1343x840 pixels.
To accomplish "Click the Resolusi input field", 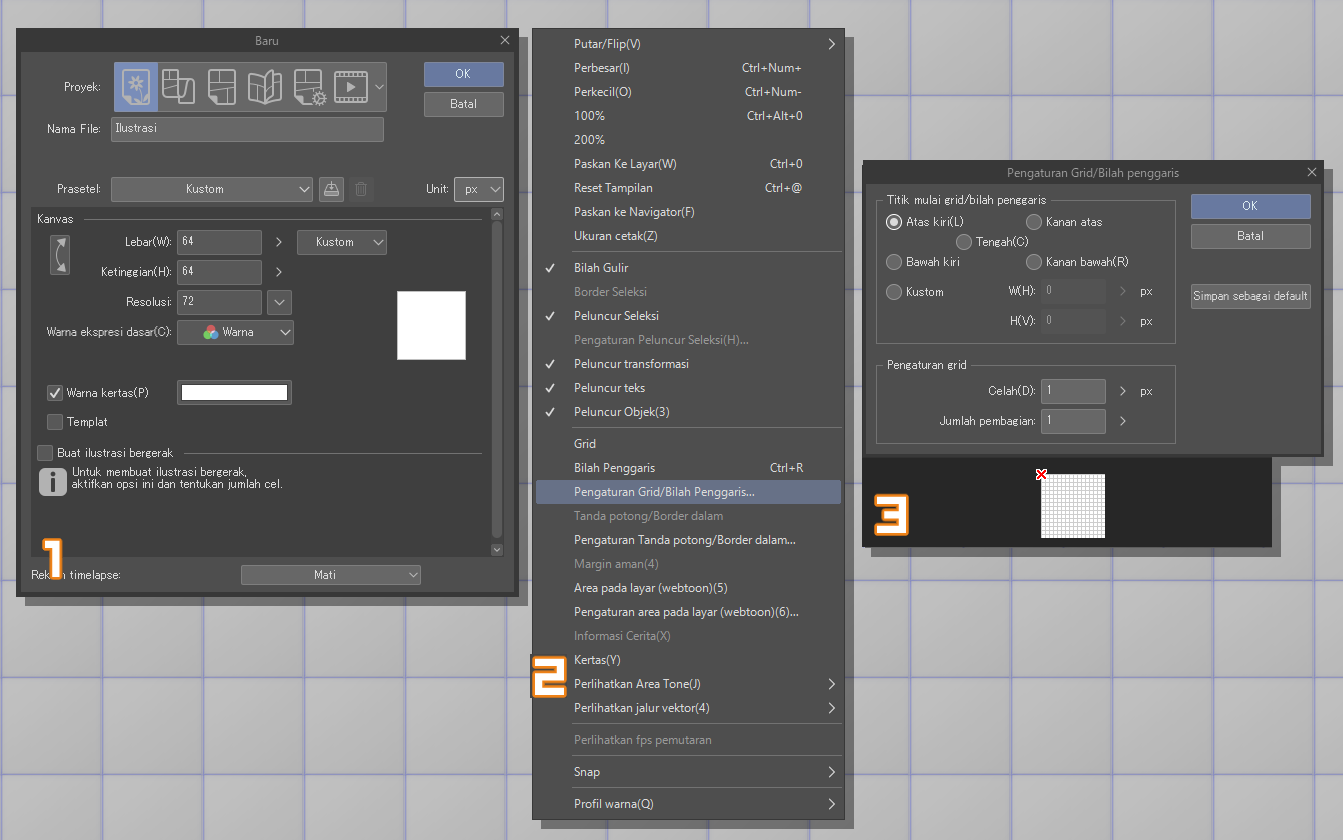I will coord(219,302).
